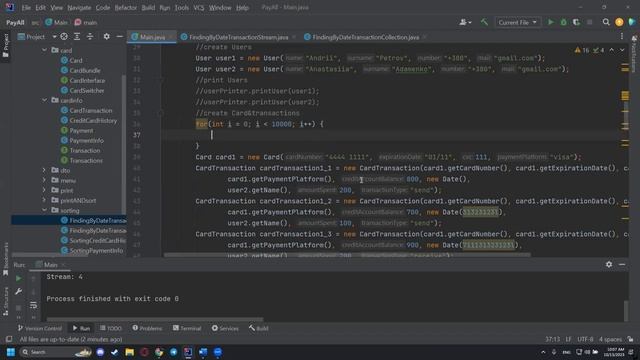Image resolution: width=640 pixels, height=360 pixels.
Task: Start debugging with the bug icon
Action: point(564,22)
